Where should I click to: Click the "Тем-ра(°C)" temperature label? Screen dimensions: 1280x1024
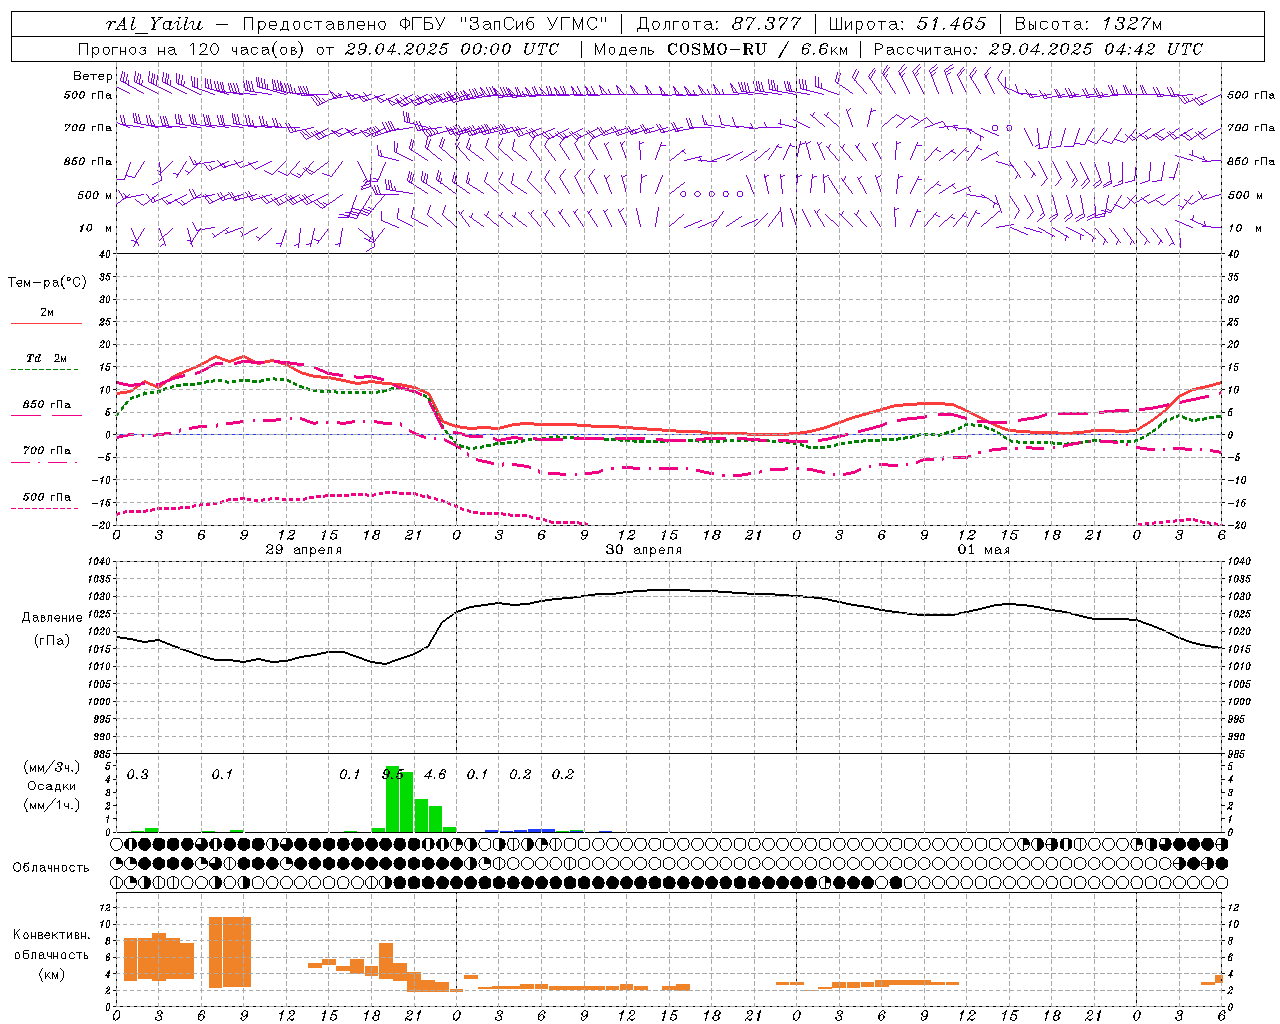pyautogui.click(x=48, y=283)
